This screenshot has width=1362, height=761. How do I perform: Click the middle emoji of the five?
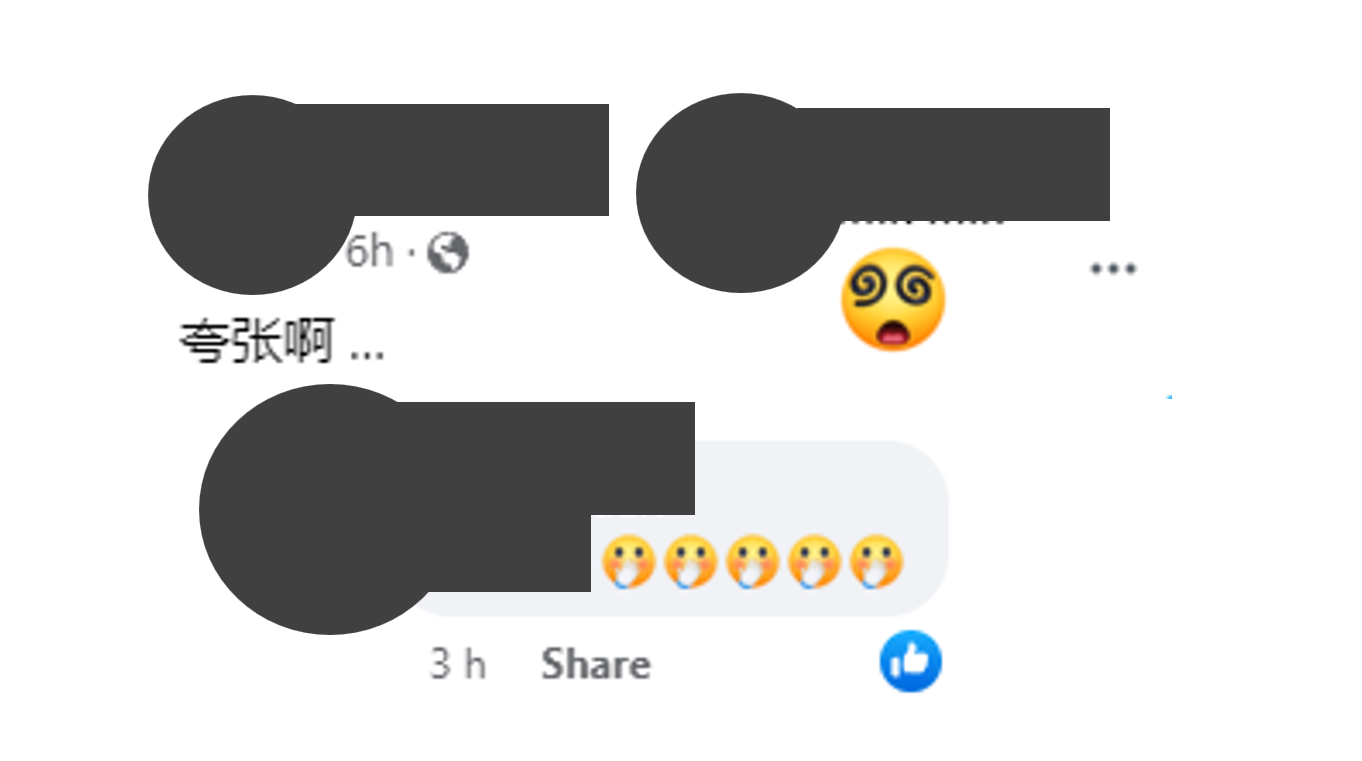(752, 562)
